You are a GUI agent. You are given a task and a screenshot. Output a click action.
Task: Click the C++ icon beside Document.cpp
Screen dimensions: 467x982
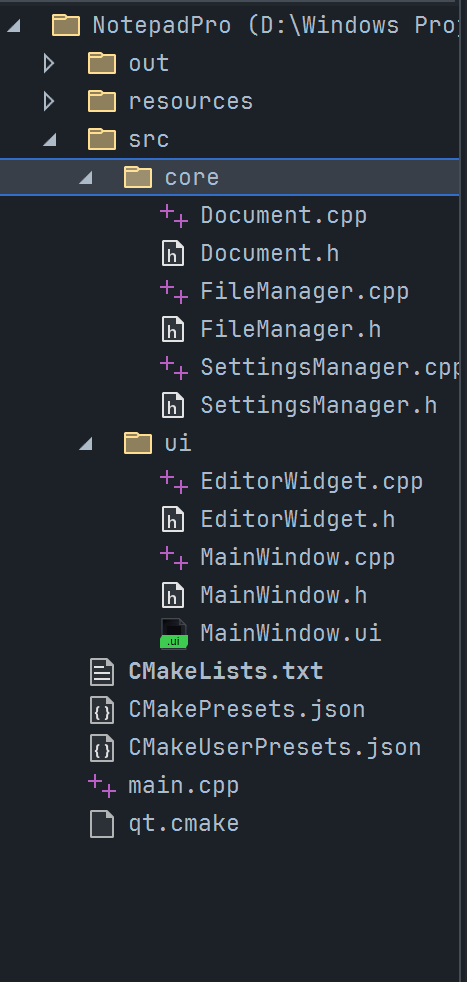[x=174, y=215]
